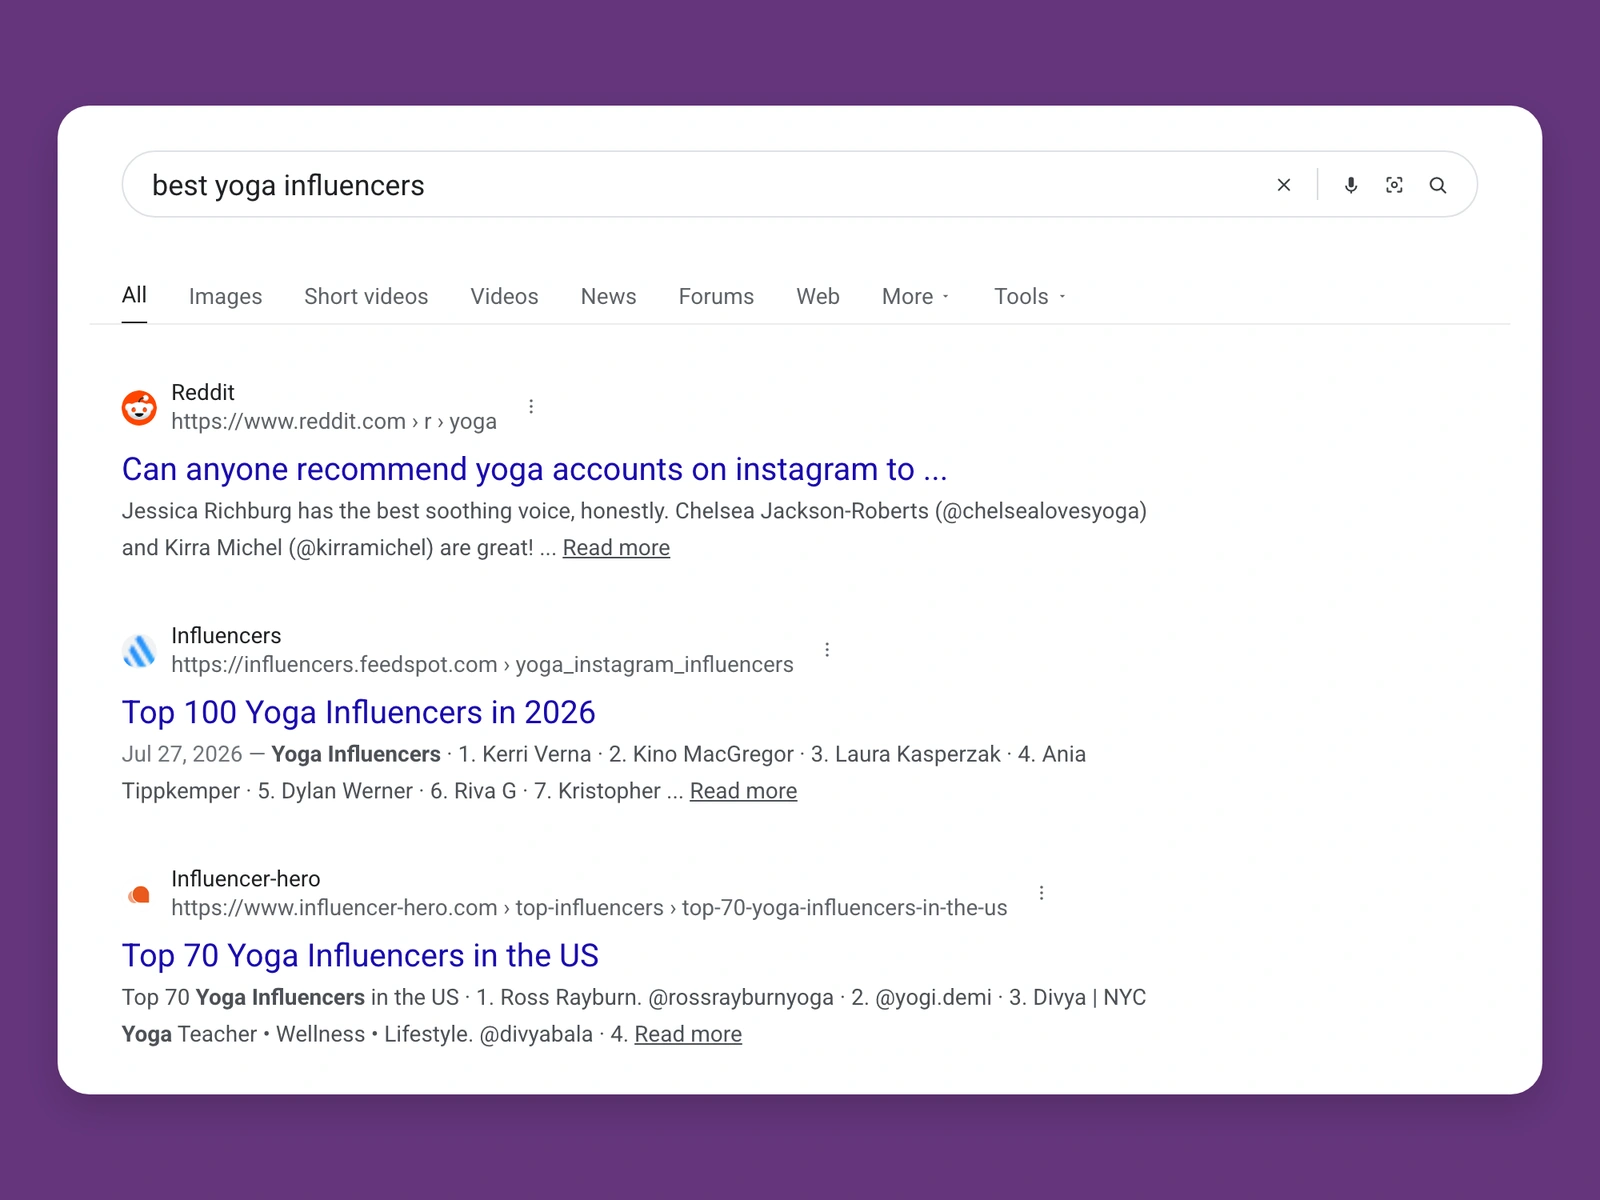Select the All tab
Viewport: 1600px width, 1200px height.
[x=134, y=295]
